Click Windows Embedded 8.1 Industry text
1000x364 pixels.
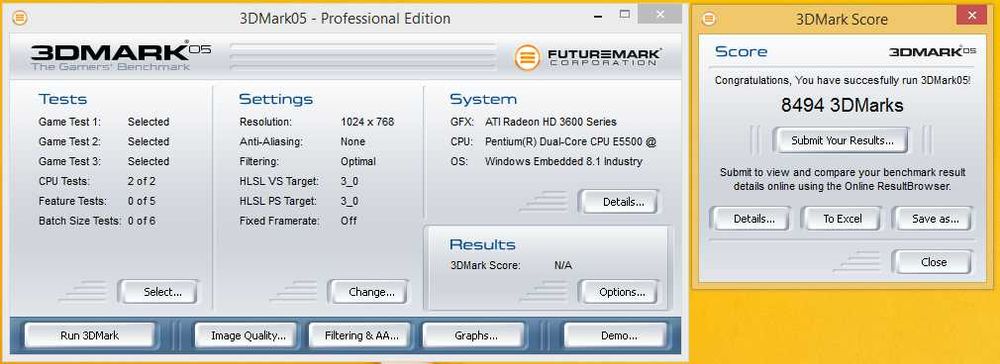(x=563, y=161)
